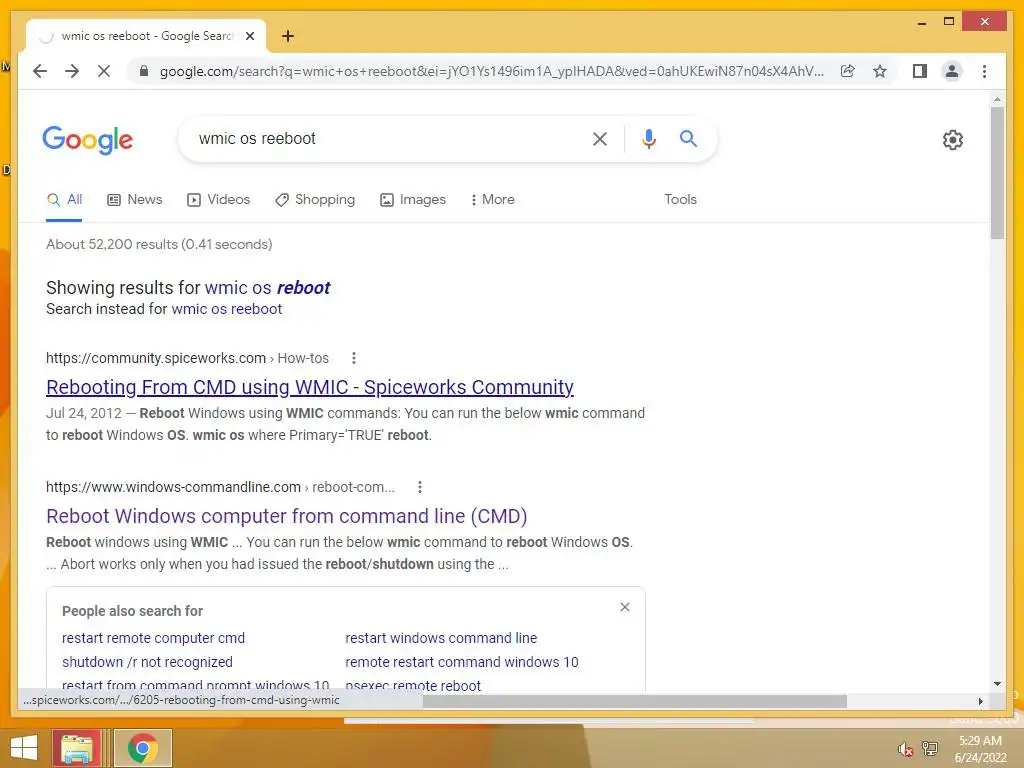Switch to the News tab
Viewport: 1024px width, 768px height.
pyautogui.click(x=135, y=200)
